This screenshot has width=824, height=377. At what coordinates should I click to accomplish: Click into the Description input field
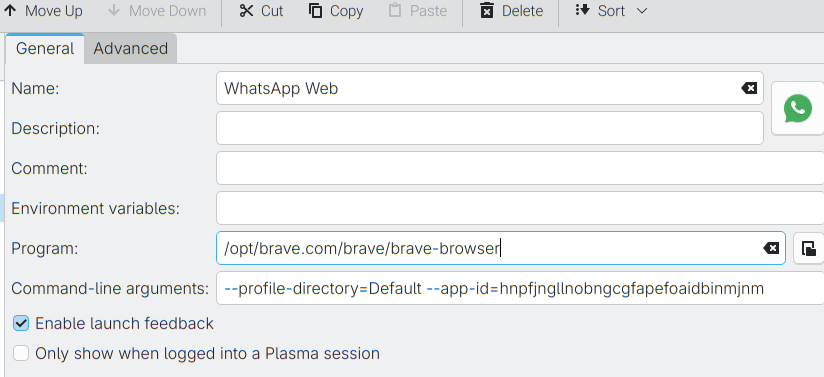click(x=490, y=128)
